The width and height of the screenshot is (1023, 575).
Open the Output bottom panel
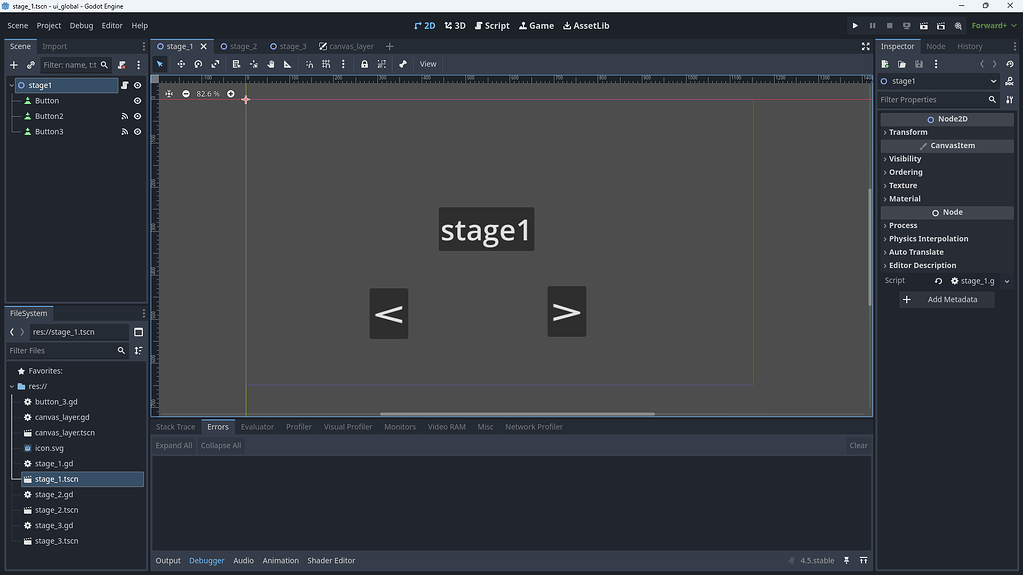click(168, 561)
